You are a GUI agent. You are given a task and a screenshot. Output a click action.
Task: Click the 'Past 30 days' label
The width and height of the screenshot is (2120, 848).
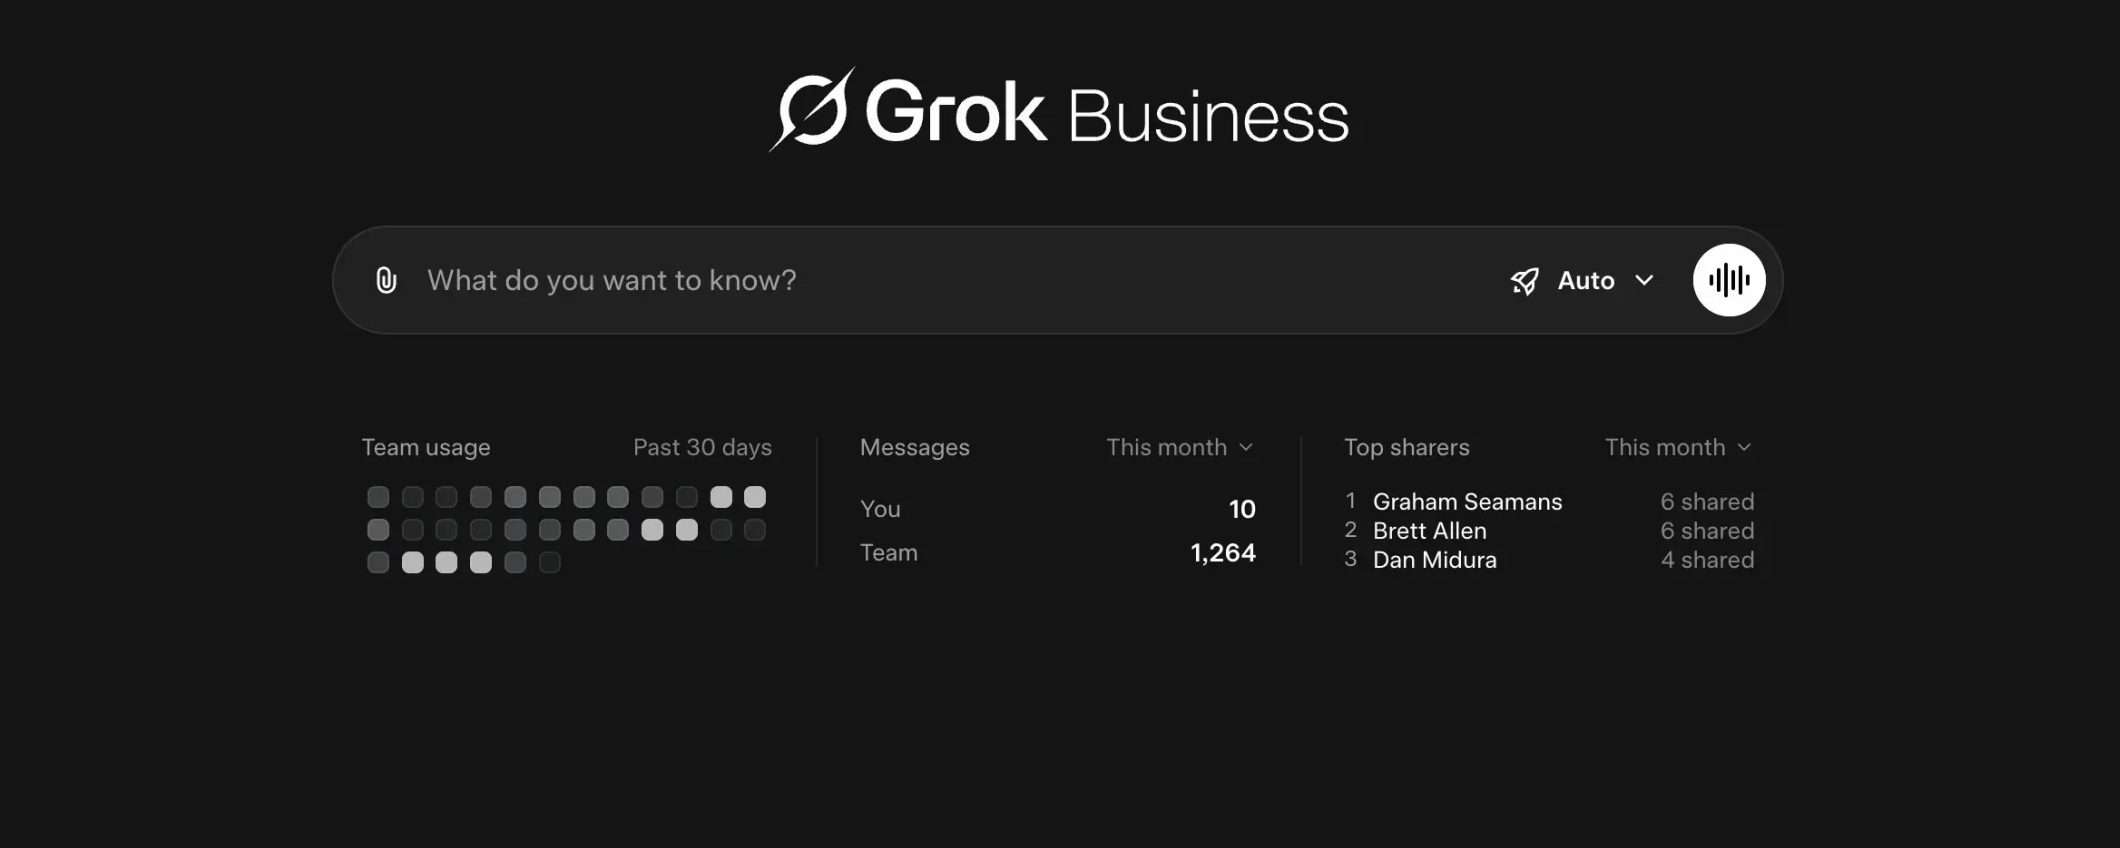click(702, 447)
